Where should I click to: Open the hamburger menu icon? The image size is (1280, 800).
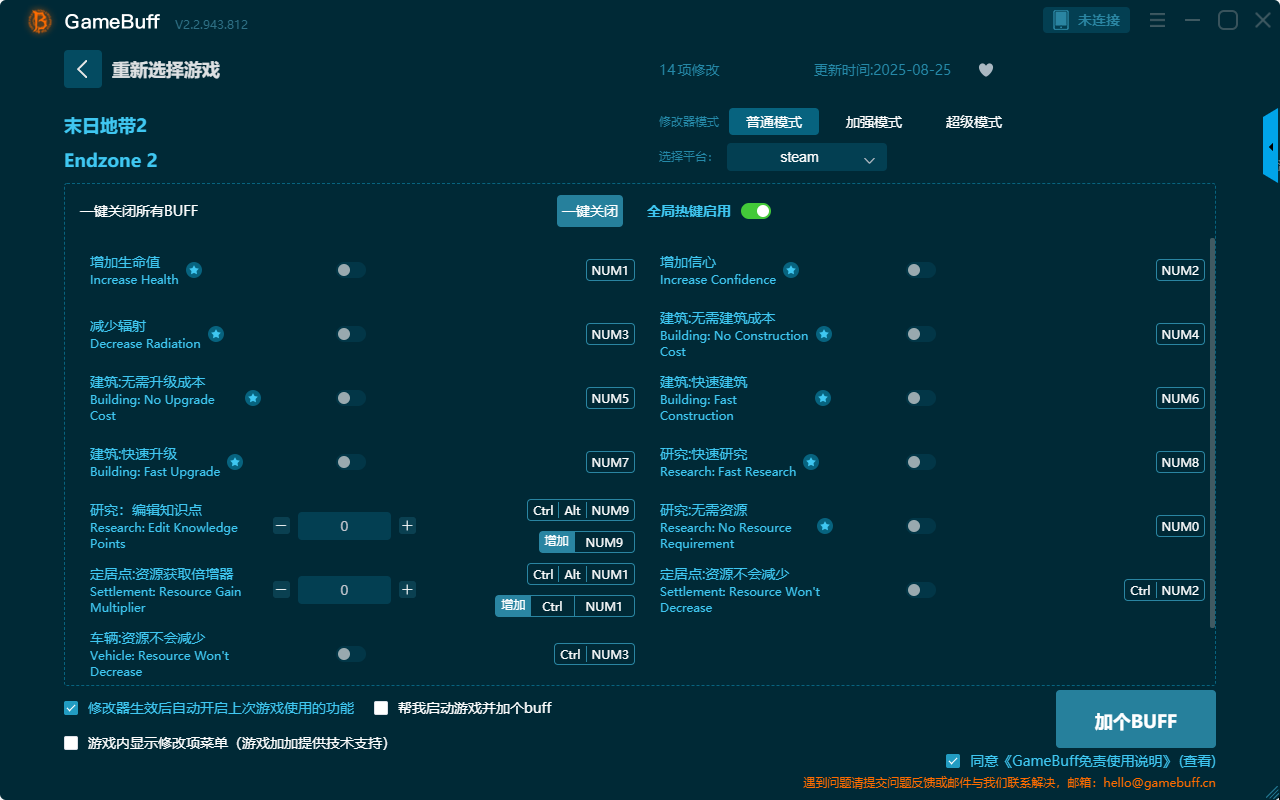tap(1157, 20)
